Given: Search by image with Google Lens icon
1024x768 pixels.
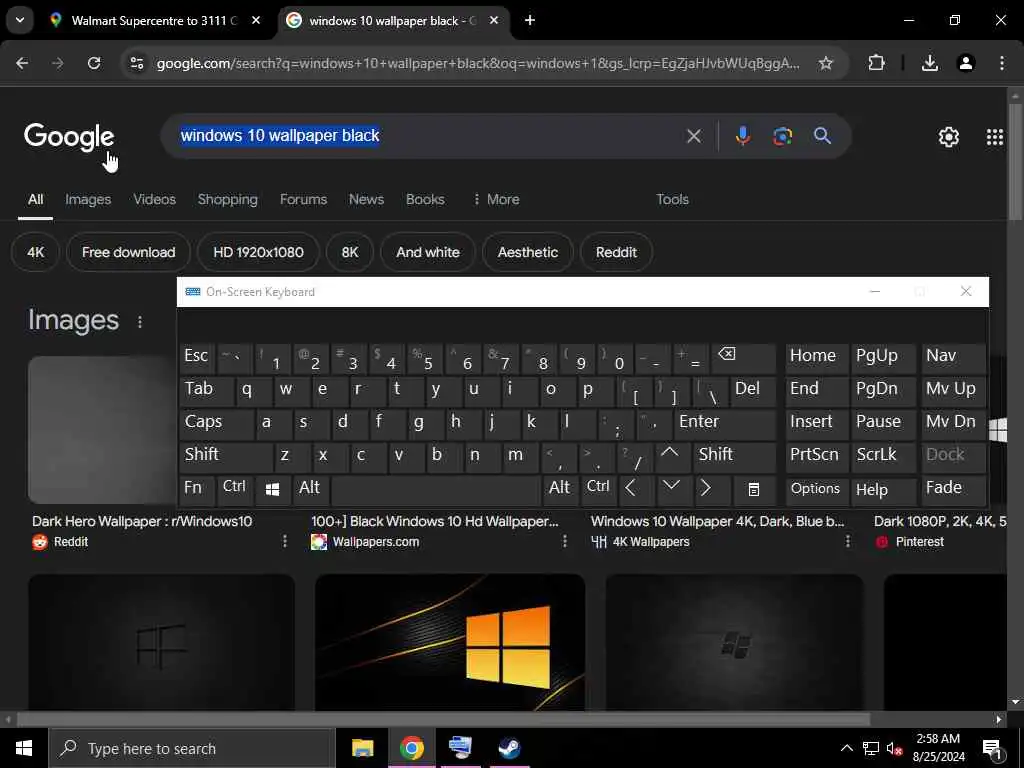Looking at the screenshot, I should click(782, 136).
